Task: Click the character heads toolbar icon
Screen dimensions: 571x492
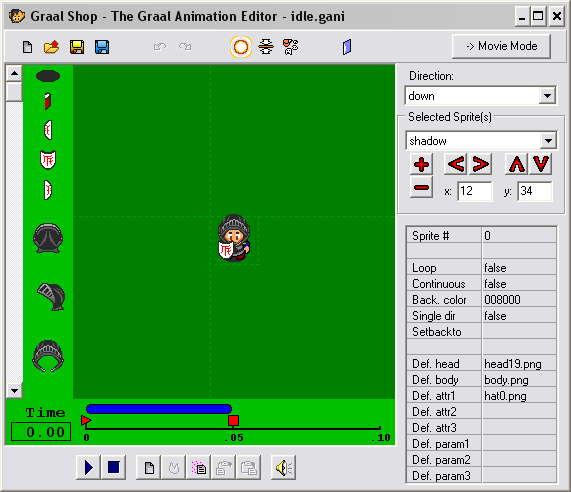Action: coord(291,47)
